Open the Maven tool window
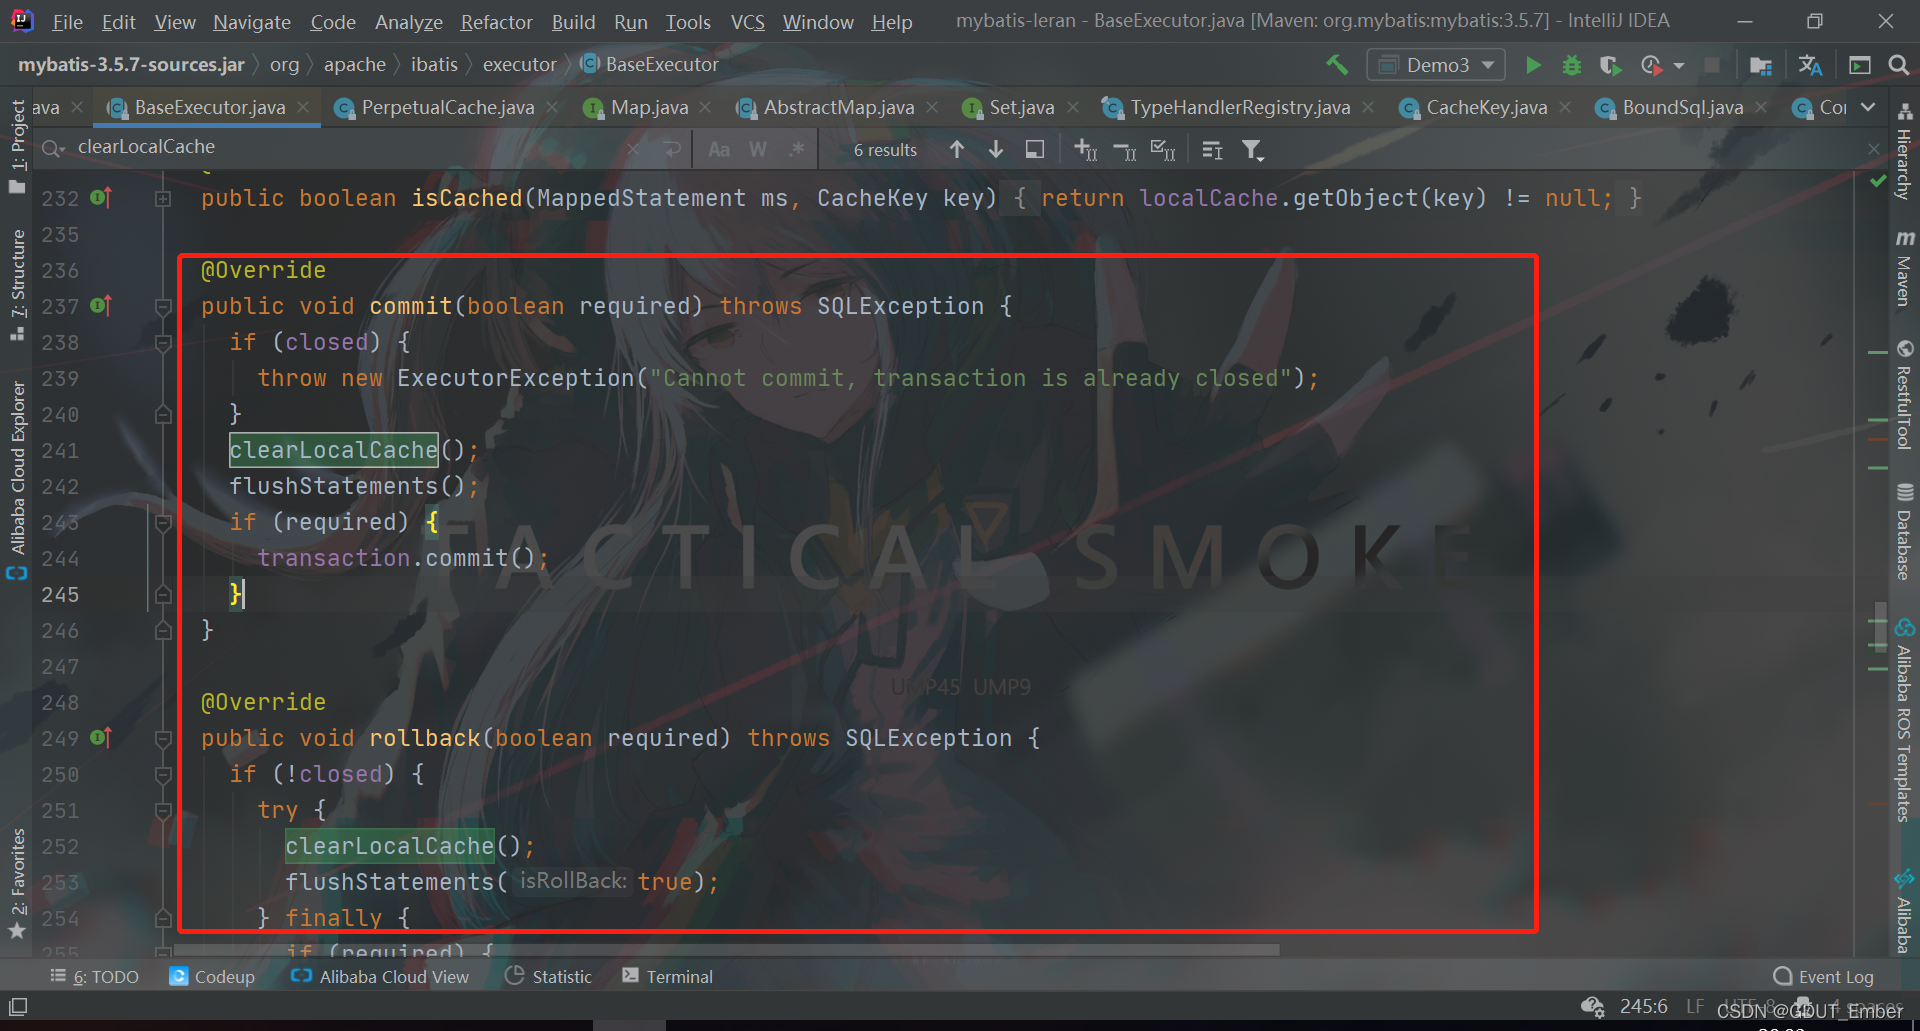The image size is (1920, 1031). coord(1904,267)
